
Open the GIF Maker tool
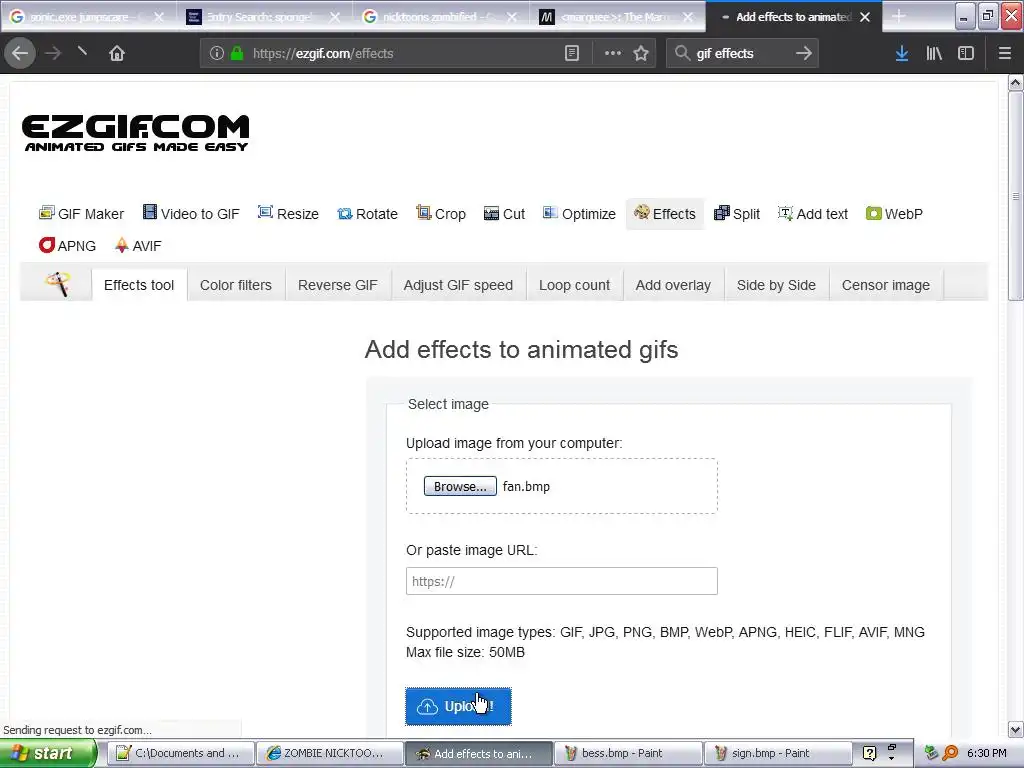click(x=81, y=214)
